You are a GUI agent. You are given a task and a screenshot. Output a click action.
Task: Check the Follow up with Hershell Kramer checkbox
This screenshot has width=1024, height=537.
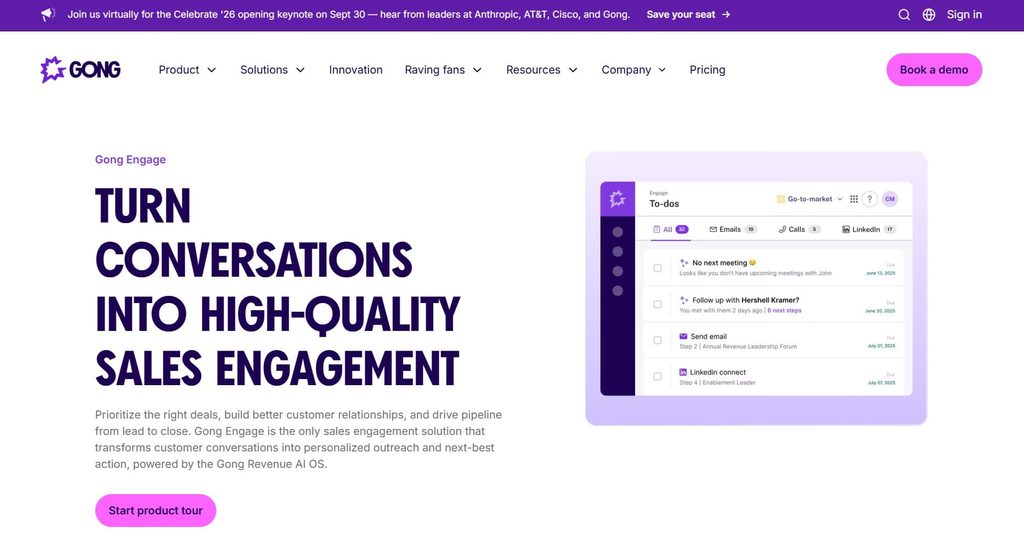click(x=658, y=304)
